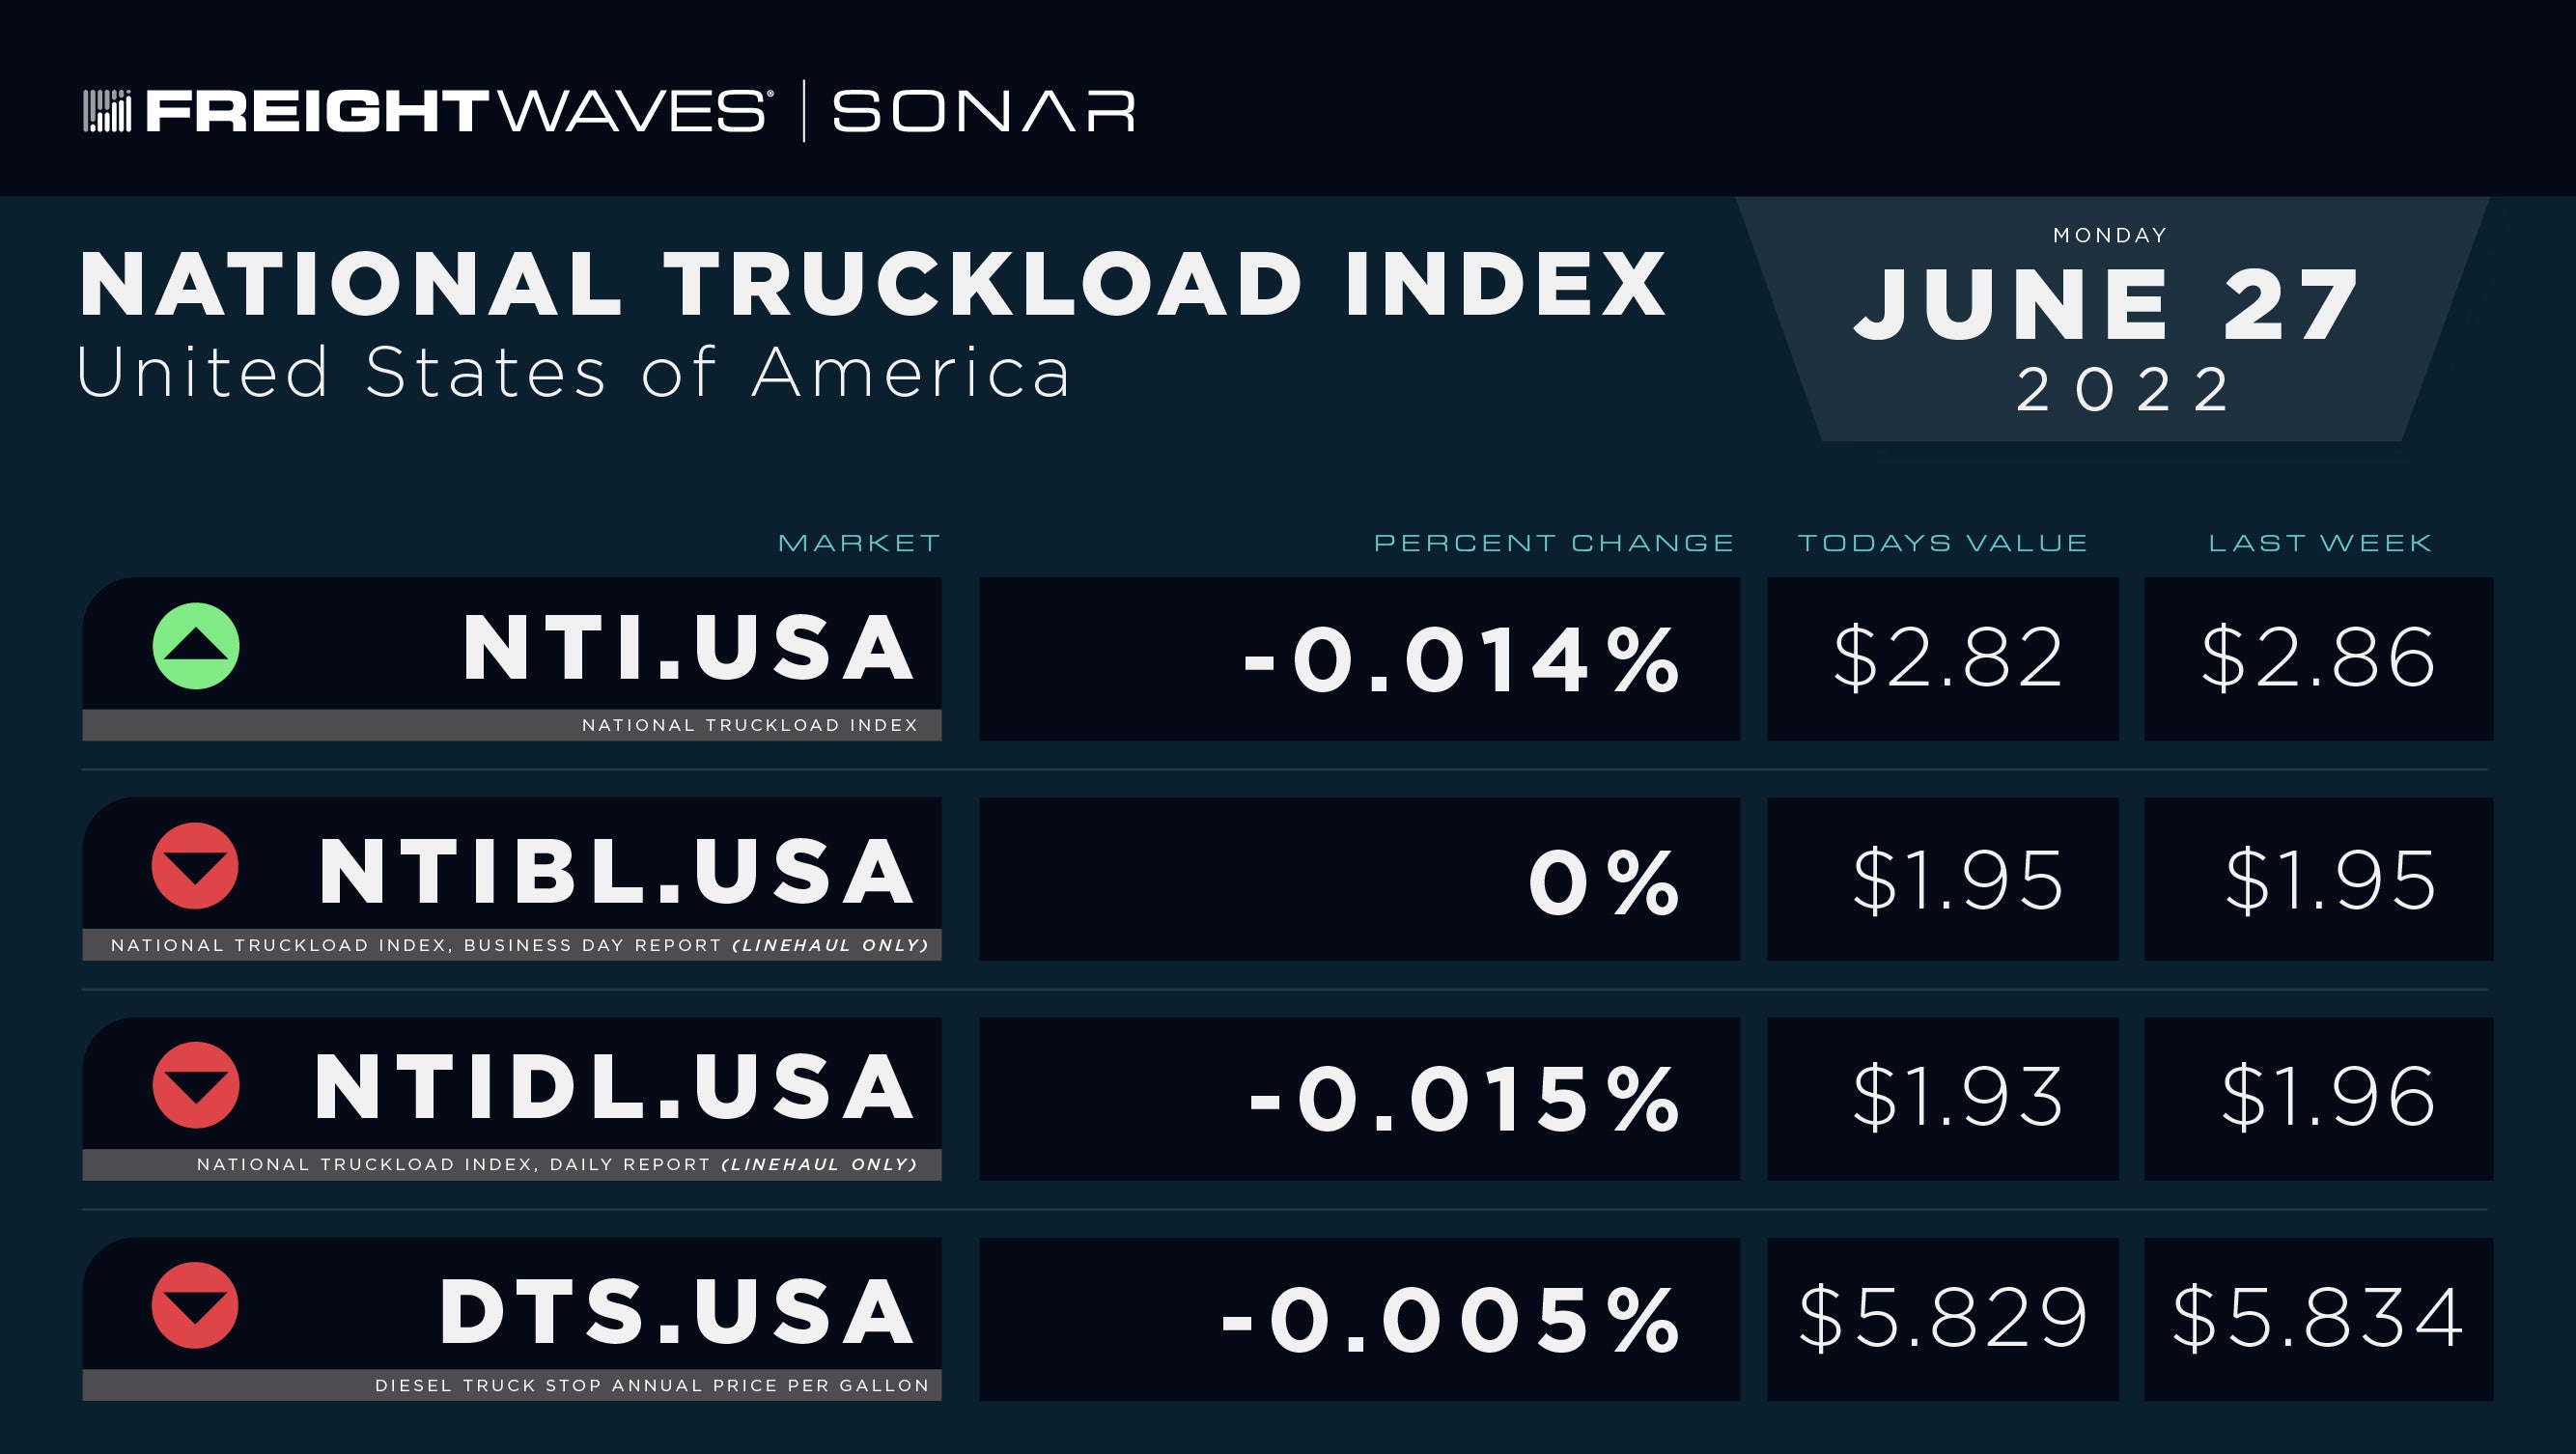Click the red down arrow beside NTIBL.USA
This screenshot has width=2576, height=1454.
tap(195, 866)
